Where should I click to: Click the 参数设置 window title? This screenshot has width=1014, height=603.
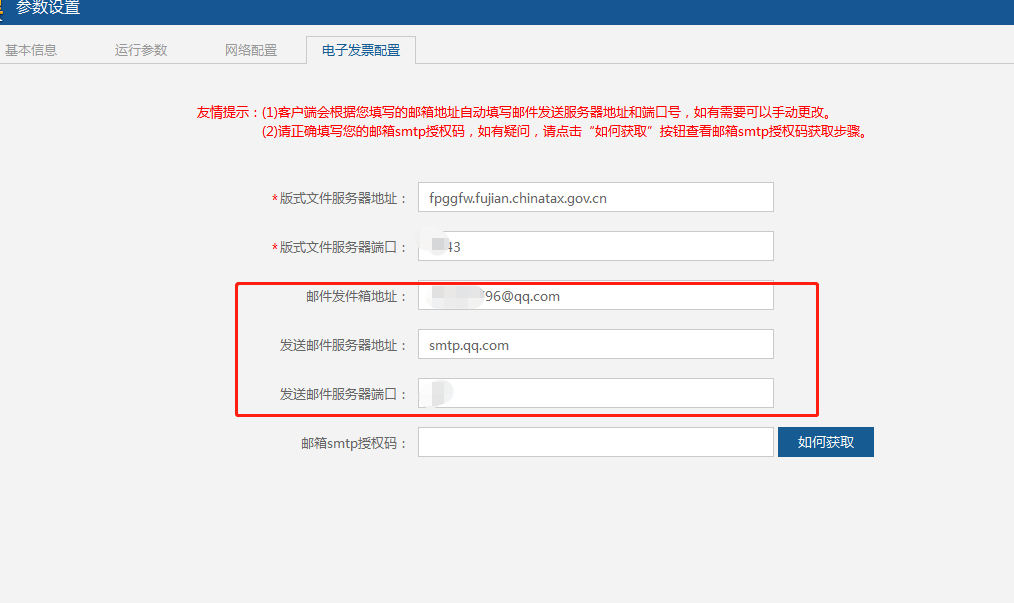pos(48,9)
